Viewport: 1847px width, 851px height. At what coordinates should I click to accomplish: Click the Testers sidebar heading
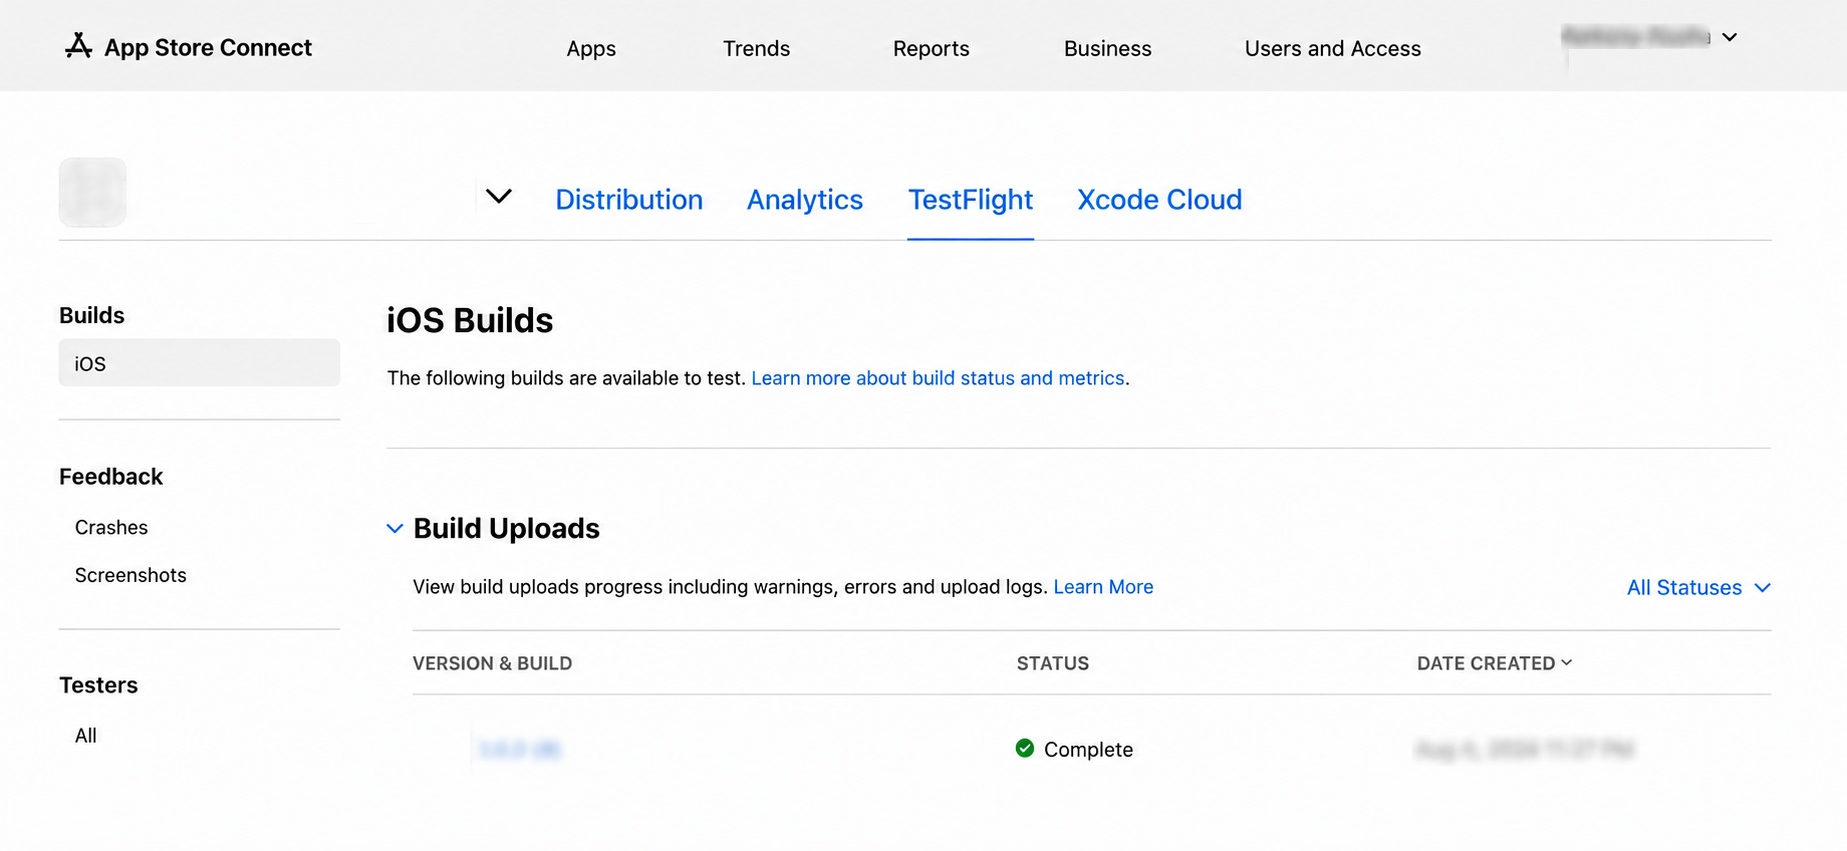coord(98,685)
